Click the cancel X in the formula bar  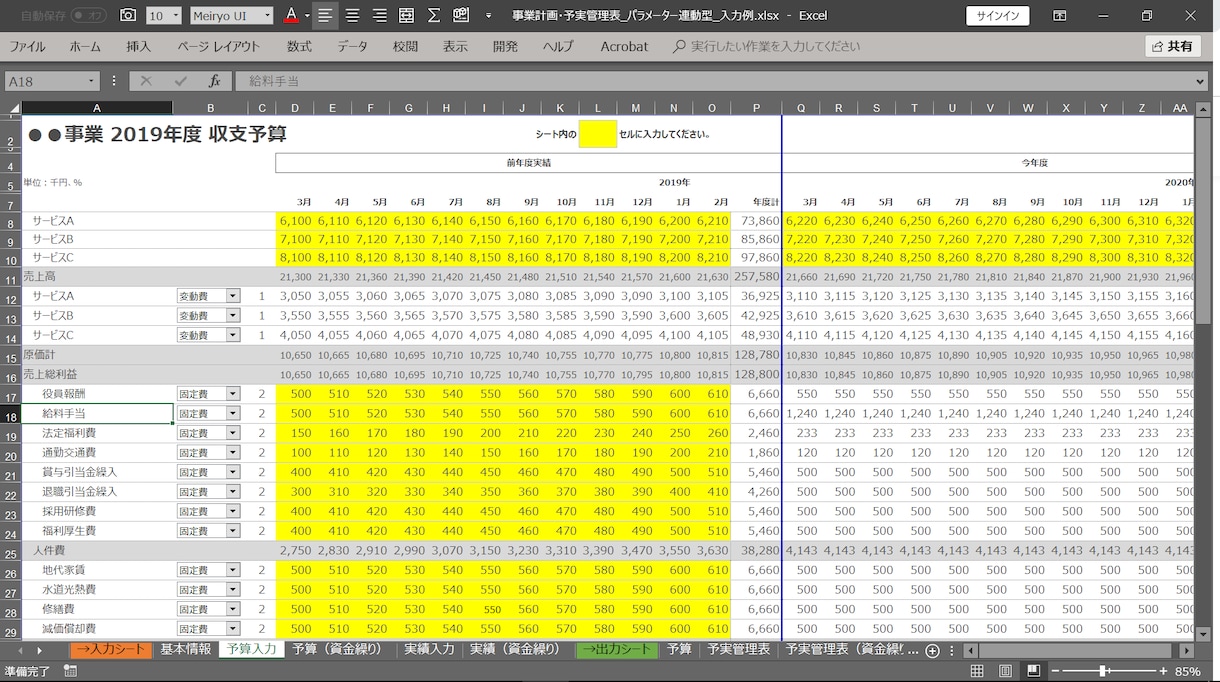pyautogui.click(x=146, y=81)
